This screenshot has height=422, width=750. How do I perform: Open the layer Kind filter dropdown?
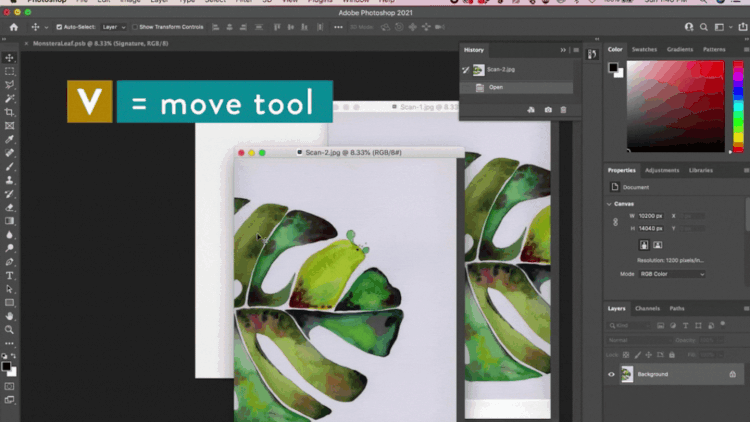click(629, 325)
